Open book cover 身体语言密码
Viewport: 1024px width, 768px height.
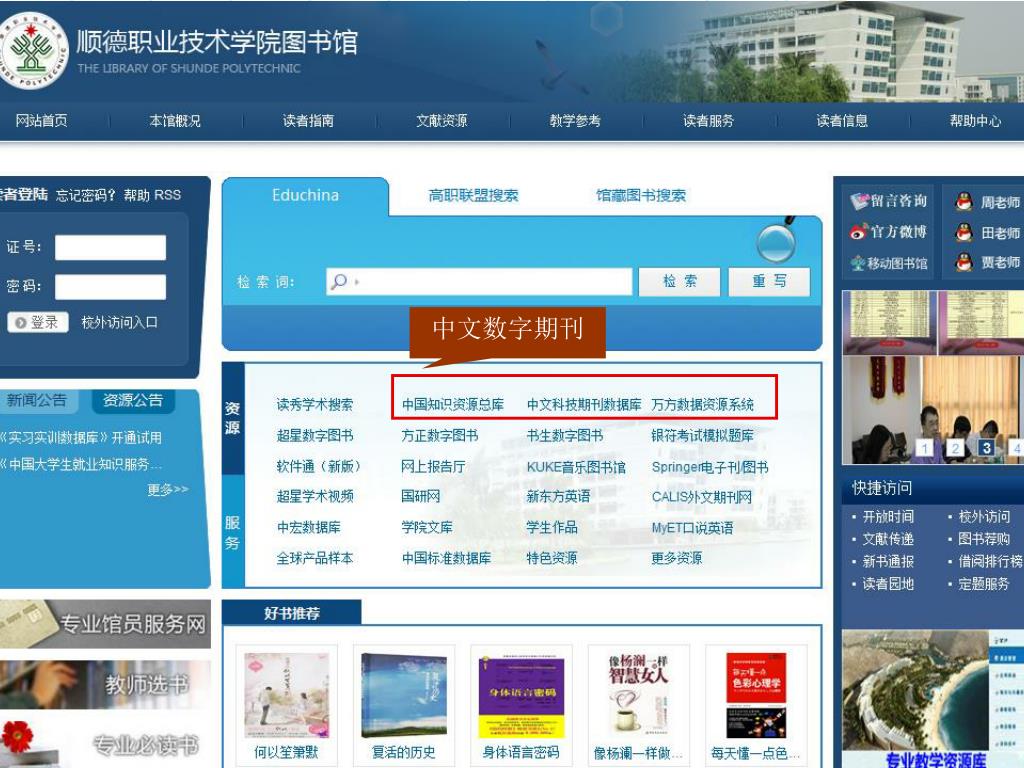tap(521, 696)
